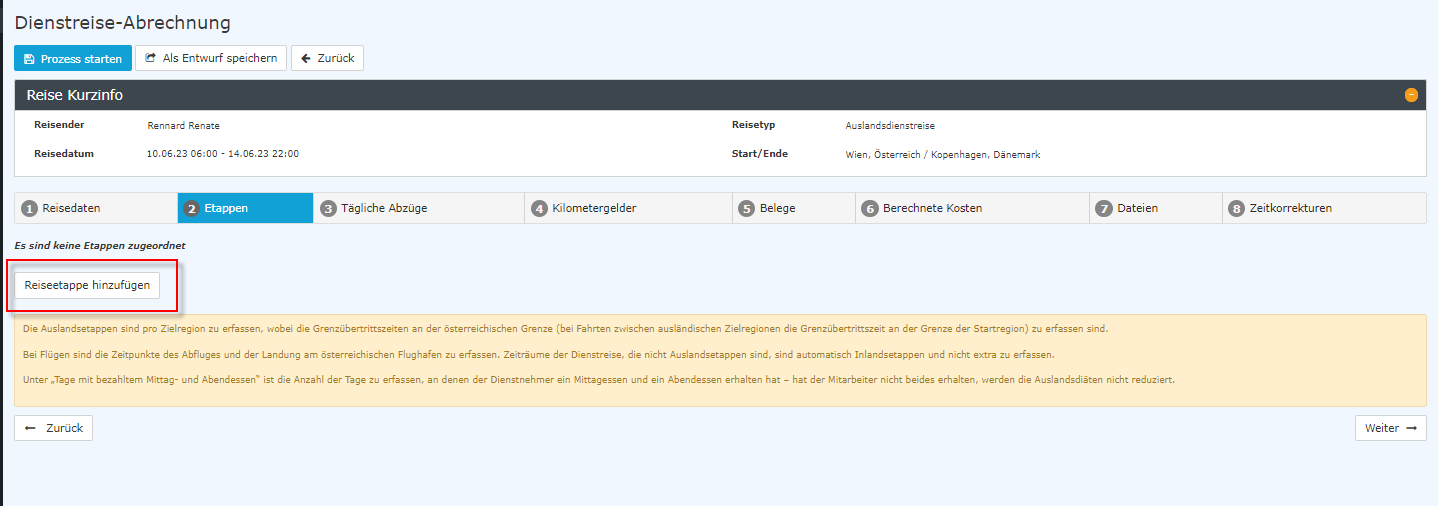The width and height of the screenshot is (1438, 506).
Task: Click the step 8 number badge
Action: (1237, 209)
